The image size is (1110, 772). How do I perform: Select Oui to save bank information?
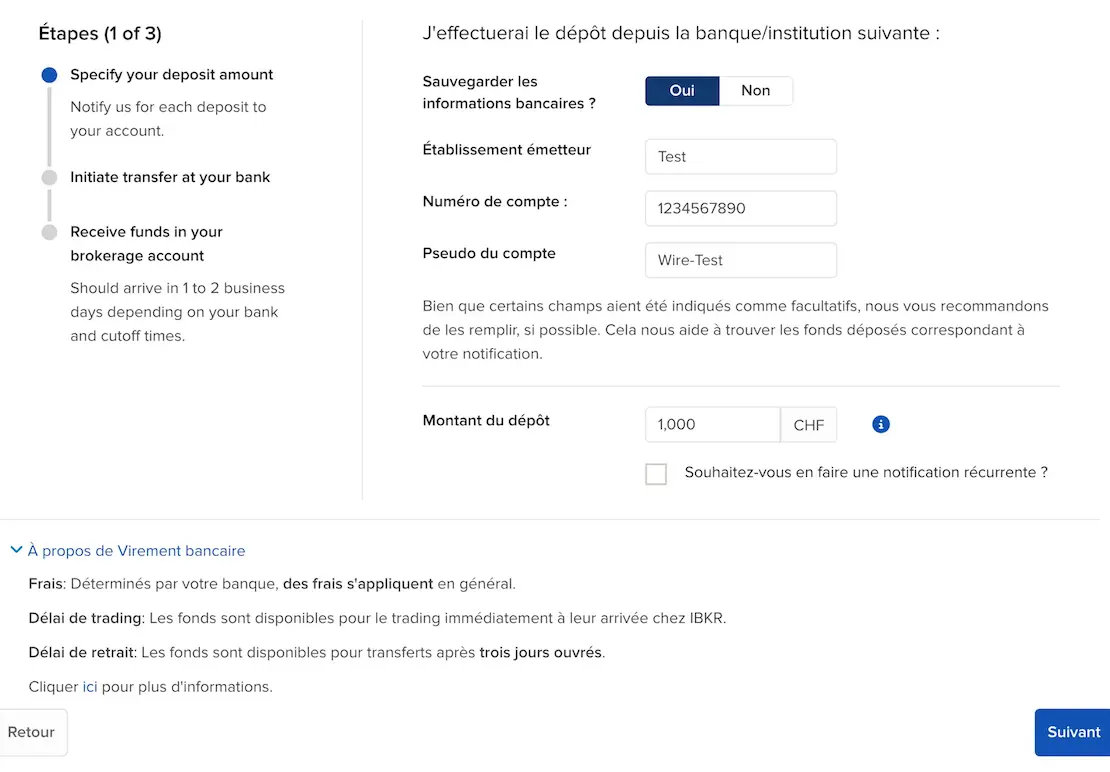pos(682,91)
